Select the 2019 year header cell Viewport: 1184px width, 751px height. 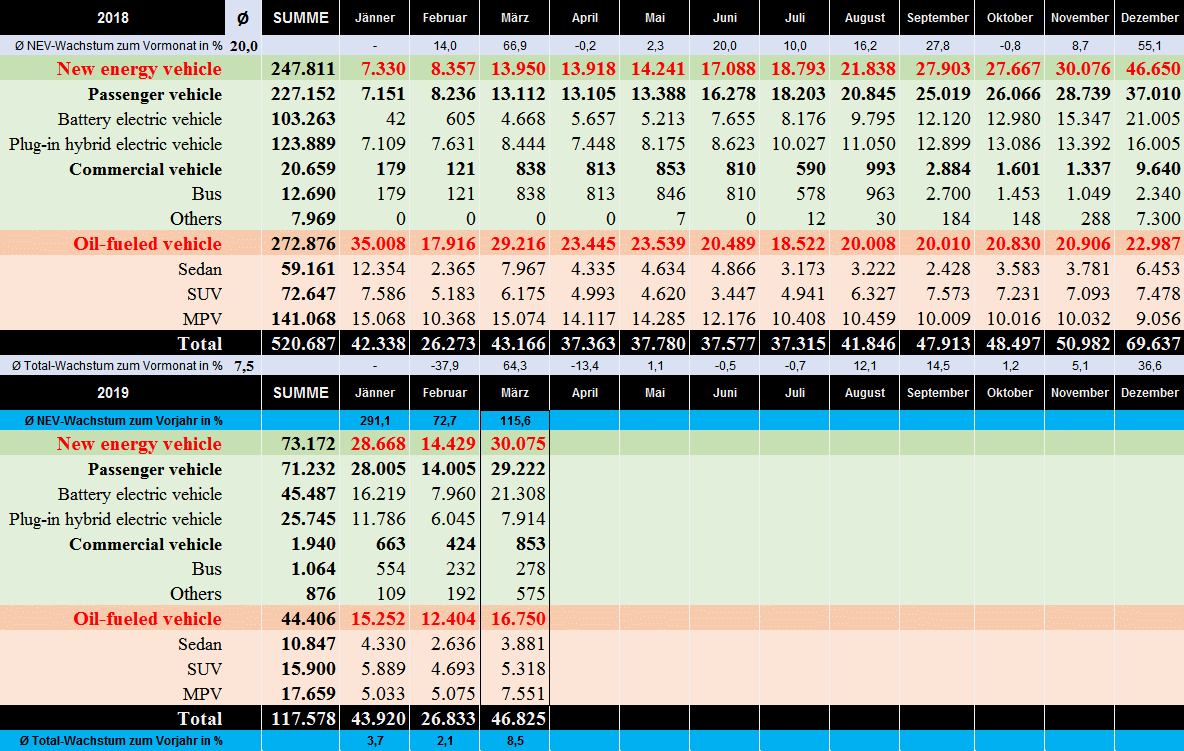click(113, 392)
